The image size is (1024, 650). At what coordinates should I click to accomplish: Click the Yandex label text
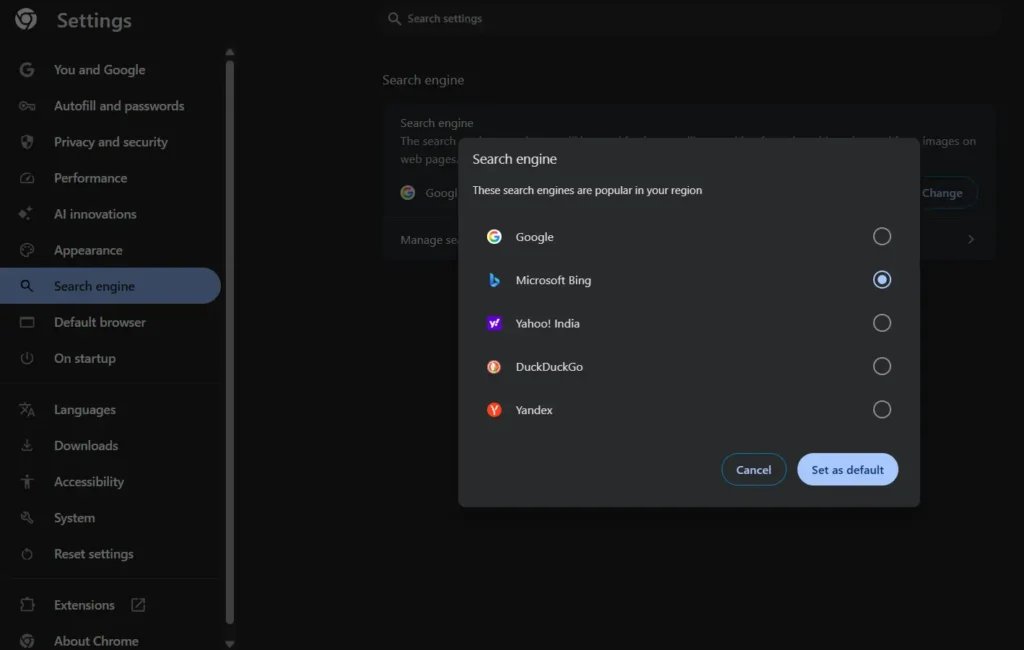pos(534,410)
